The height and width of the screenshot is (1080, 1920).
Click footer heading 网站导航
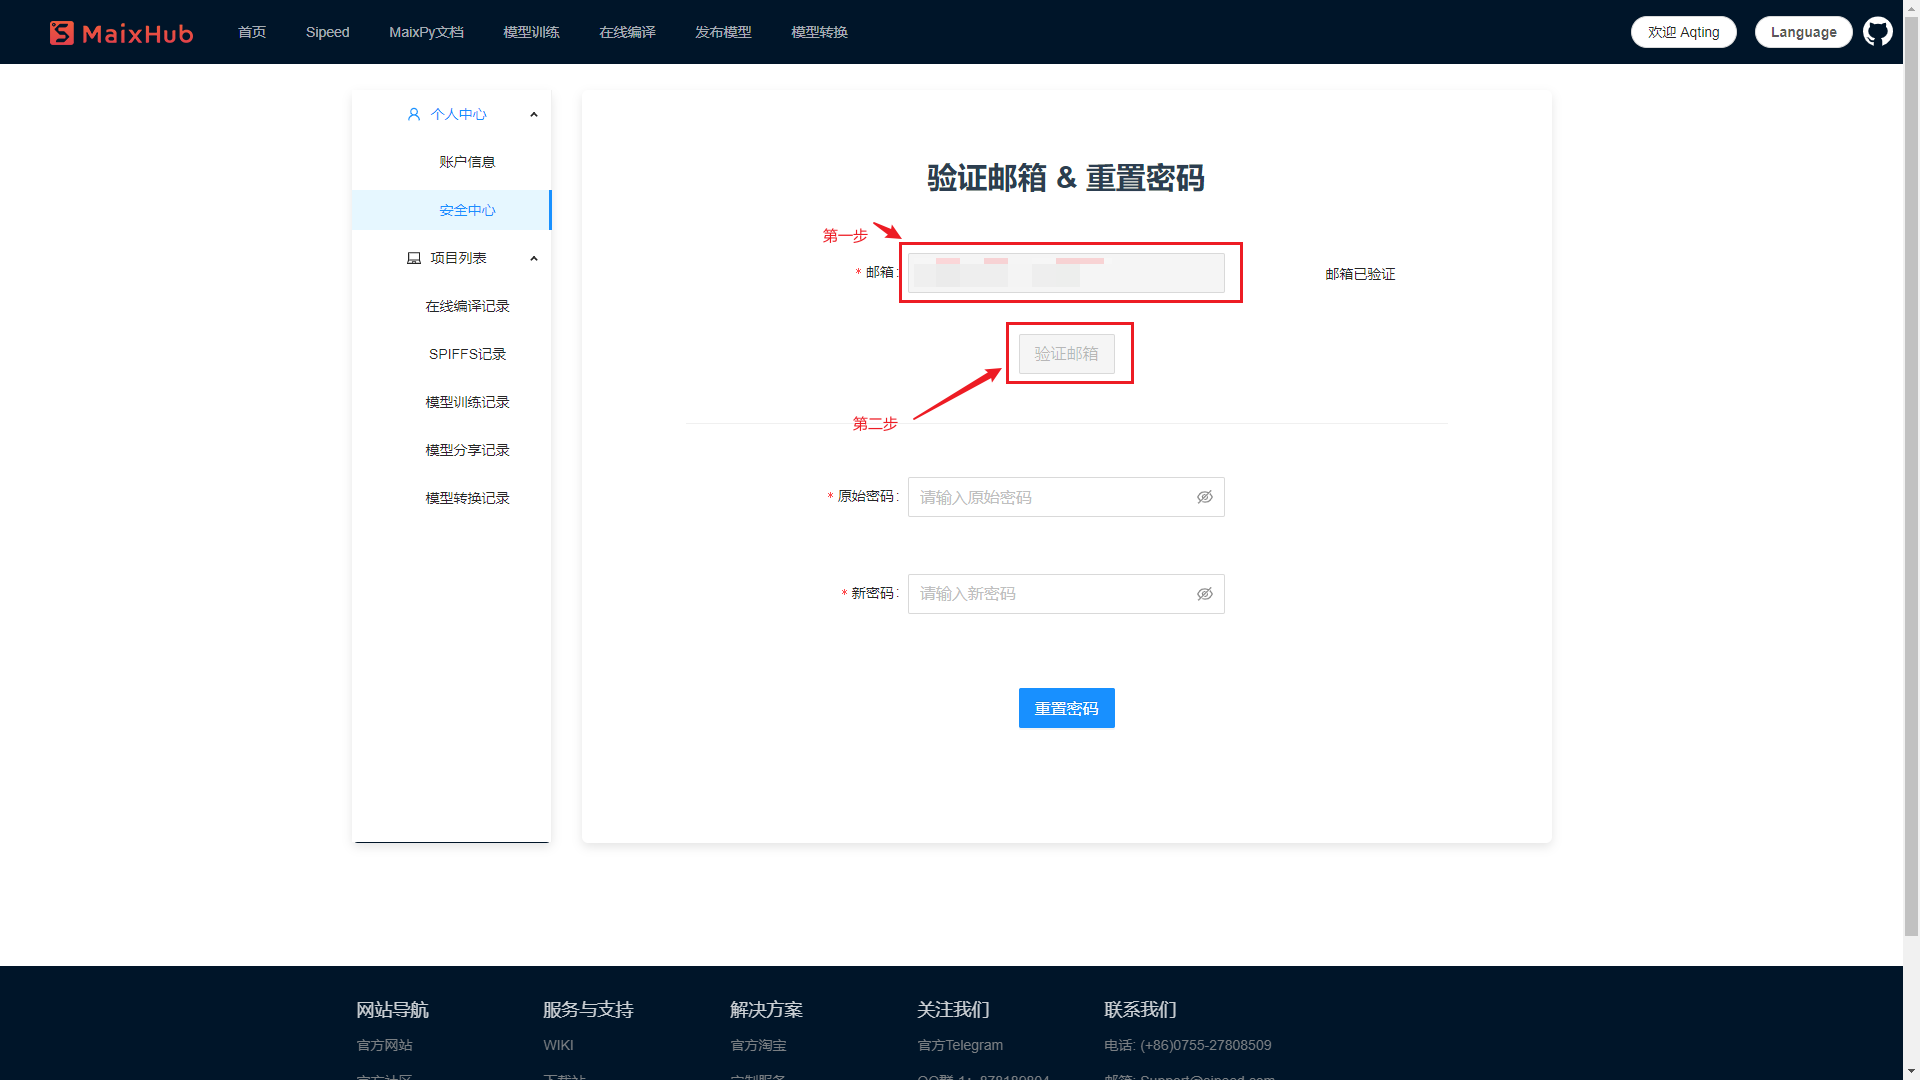[392, 1010]
